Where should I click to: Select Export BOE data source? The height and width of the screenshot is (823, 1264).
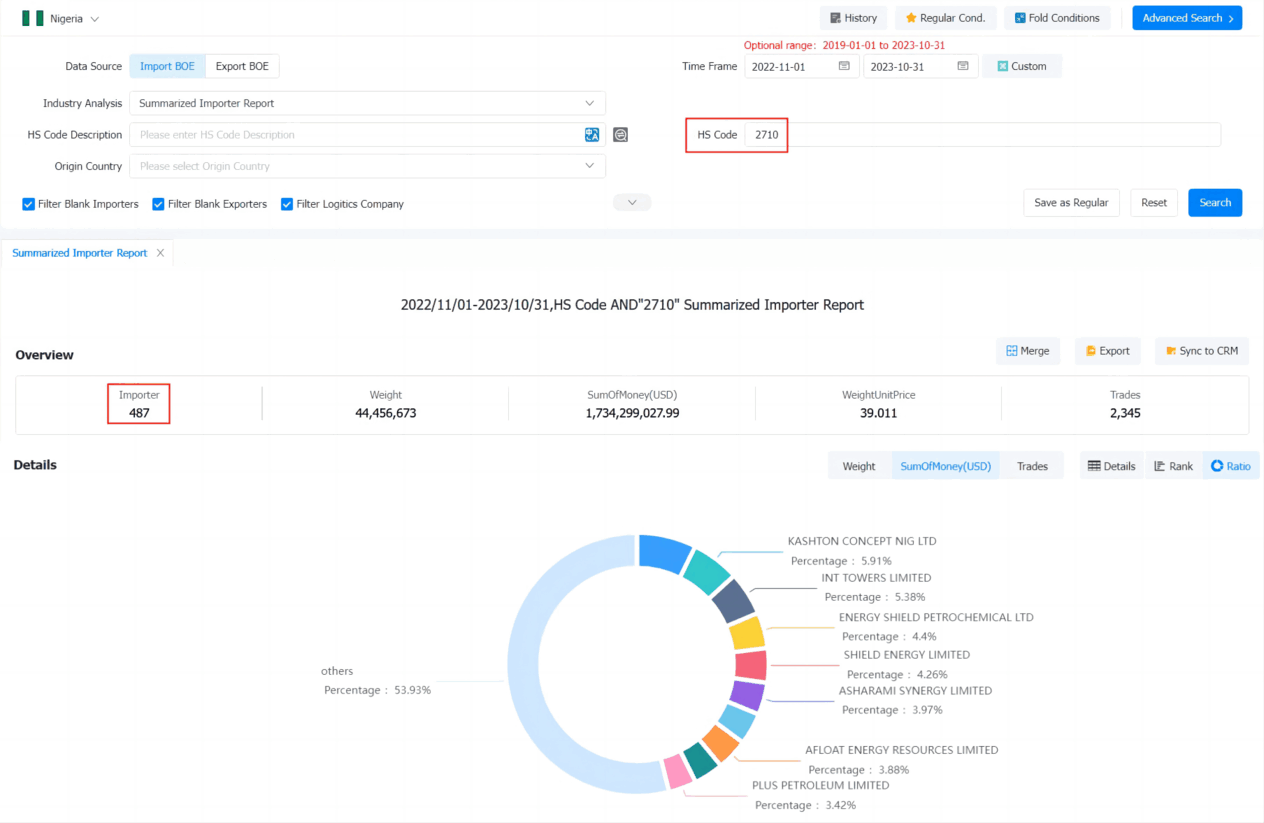[x=242, y=66]
